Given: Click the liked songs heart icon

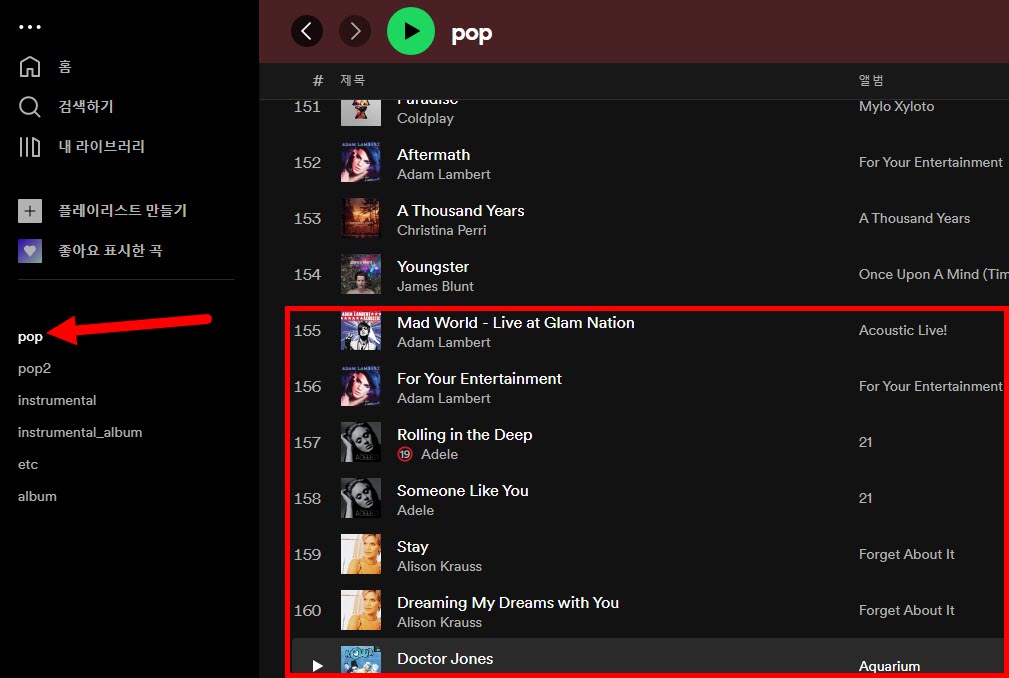Looking at the screenshot, I should point(30,251).
